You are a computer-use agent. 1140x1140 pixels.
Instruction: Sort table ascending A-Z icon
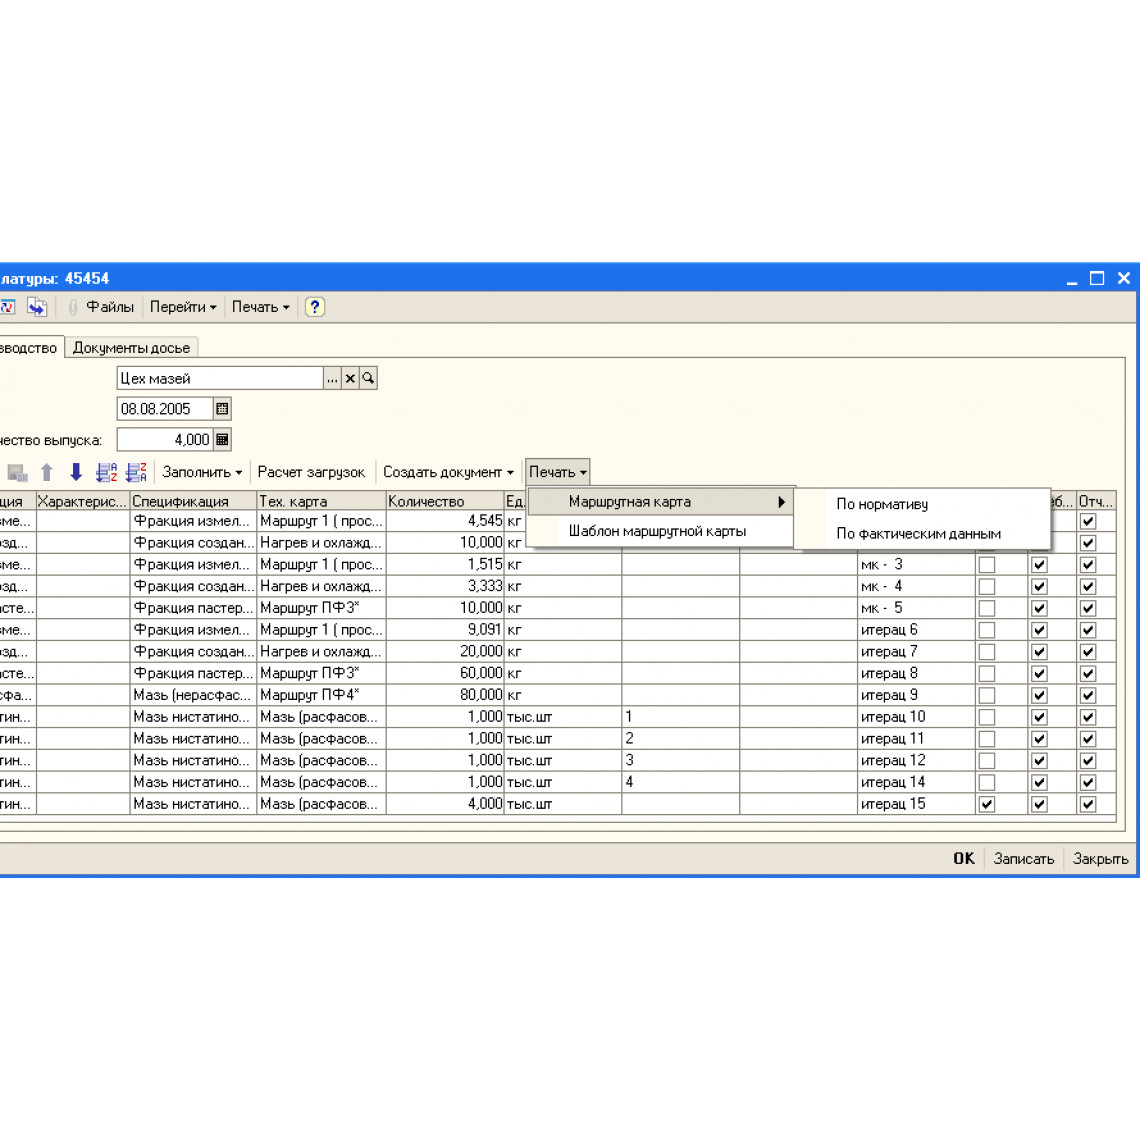pyautogui.click(x=106, y=473)
